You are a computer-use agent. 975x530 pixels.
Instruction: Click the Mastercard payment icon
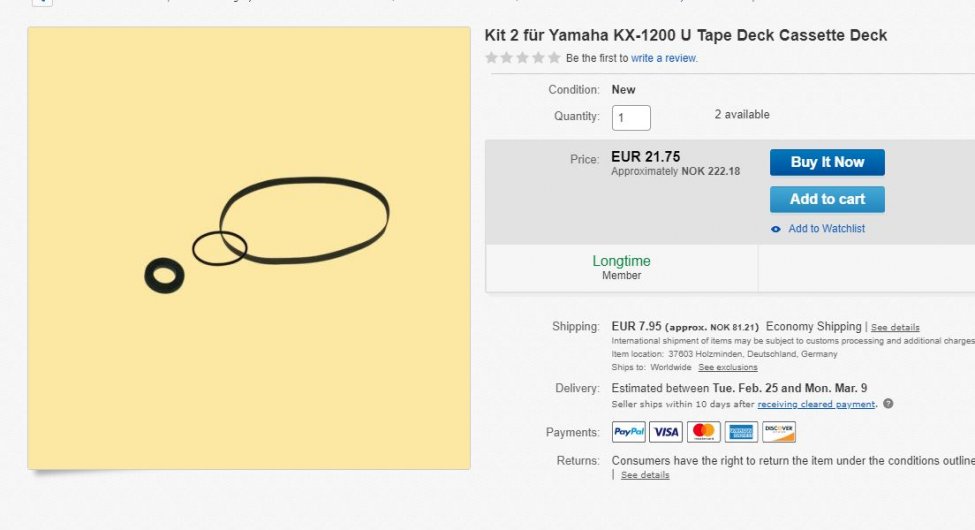tap(703, 432)
